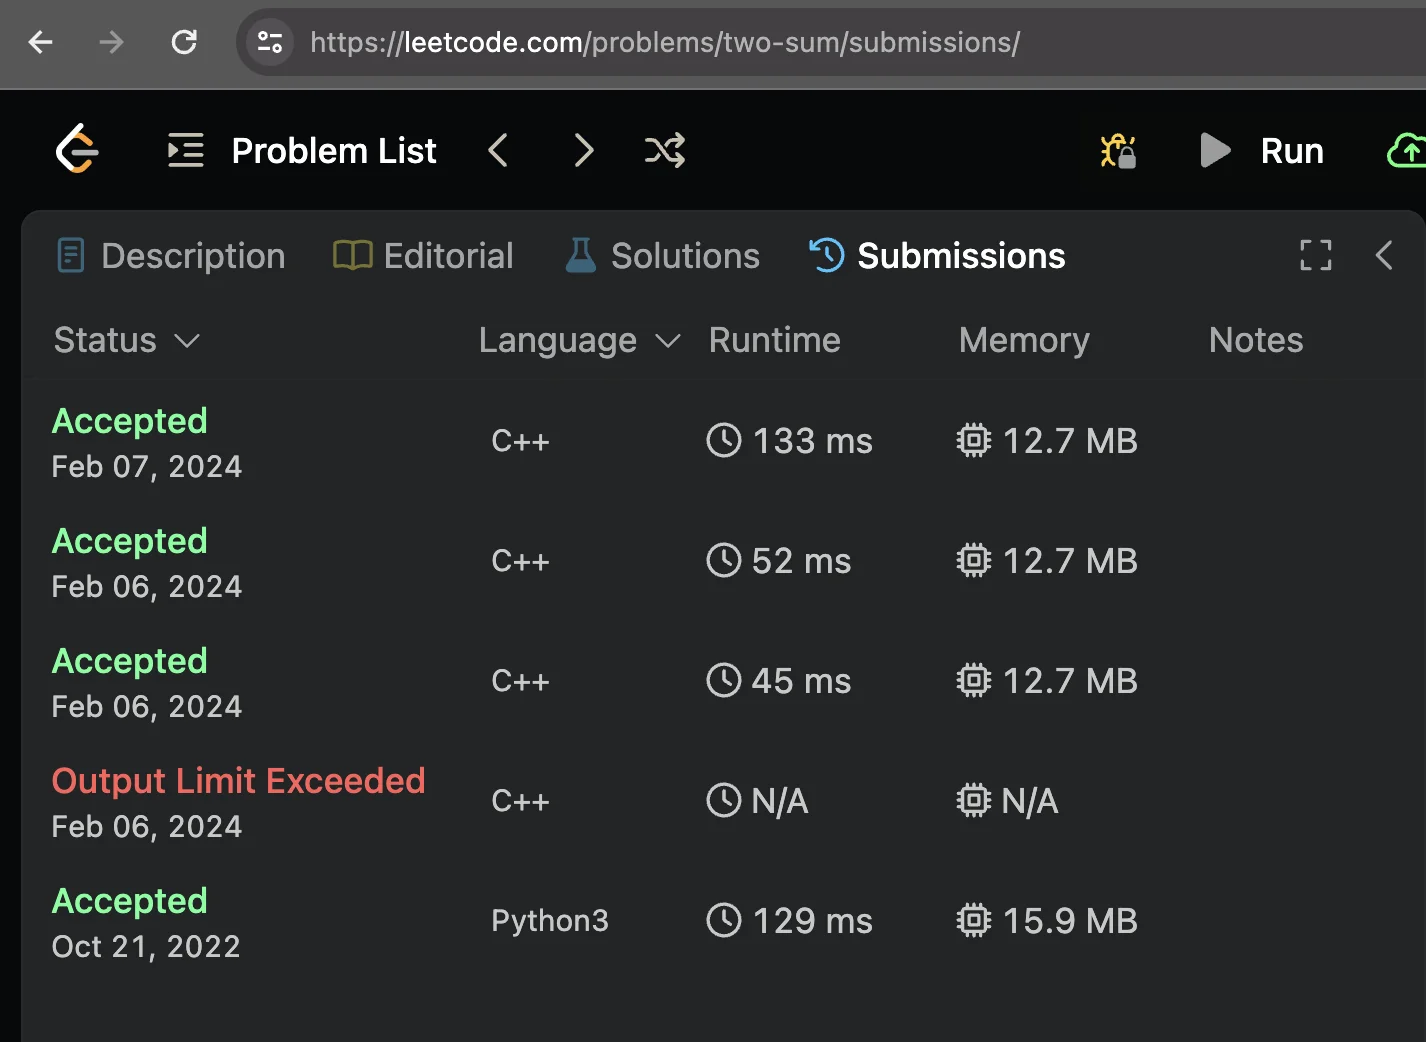Viewport: 1426px width, 1042px height.
Task: Open the locked debugger icon
Action: pos(1118,151)
